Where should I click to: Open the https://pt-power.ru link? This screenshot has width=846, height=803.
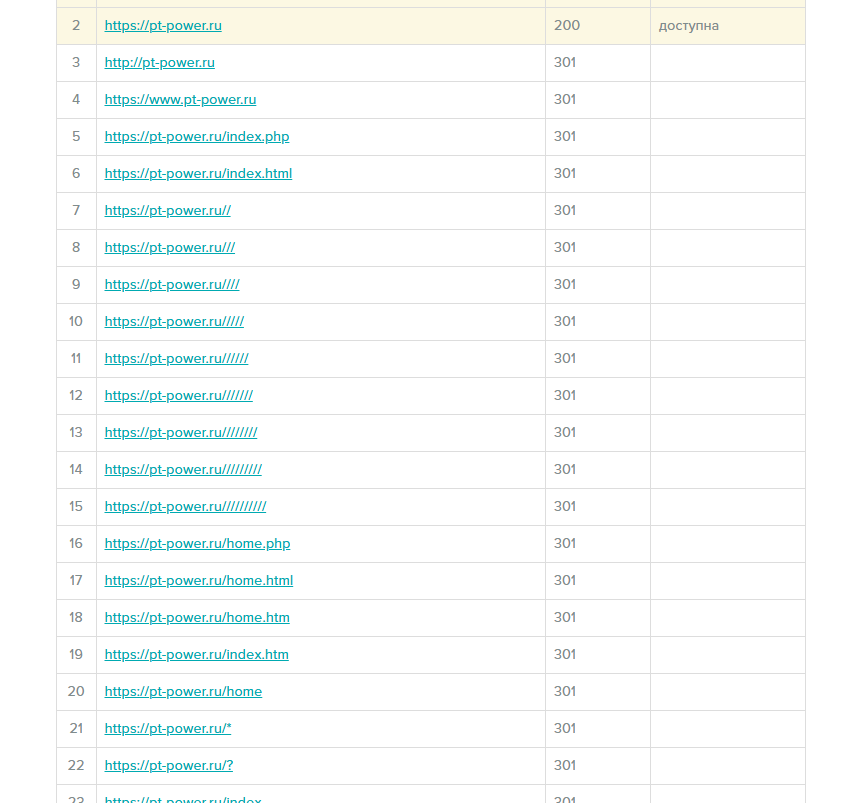click(x=163, y=26)
